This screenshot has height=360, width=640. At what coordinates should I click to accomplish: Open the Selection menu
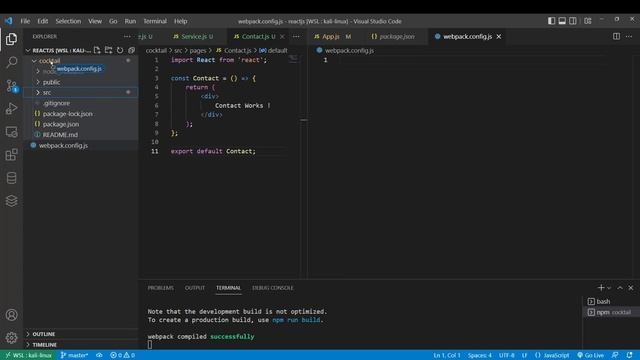click(x=68, y=21)
